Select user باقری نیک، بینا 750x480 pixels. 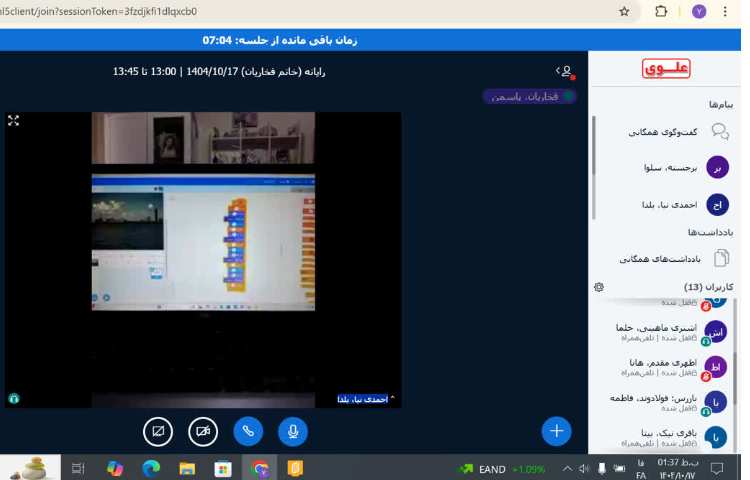pos(663,437)
